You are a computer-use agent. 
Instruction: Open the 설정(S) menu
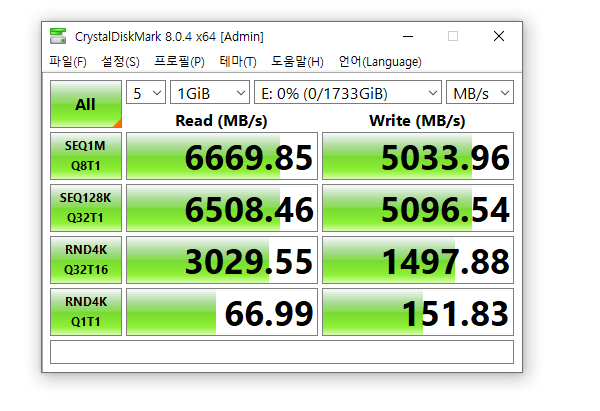point(120,62)
